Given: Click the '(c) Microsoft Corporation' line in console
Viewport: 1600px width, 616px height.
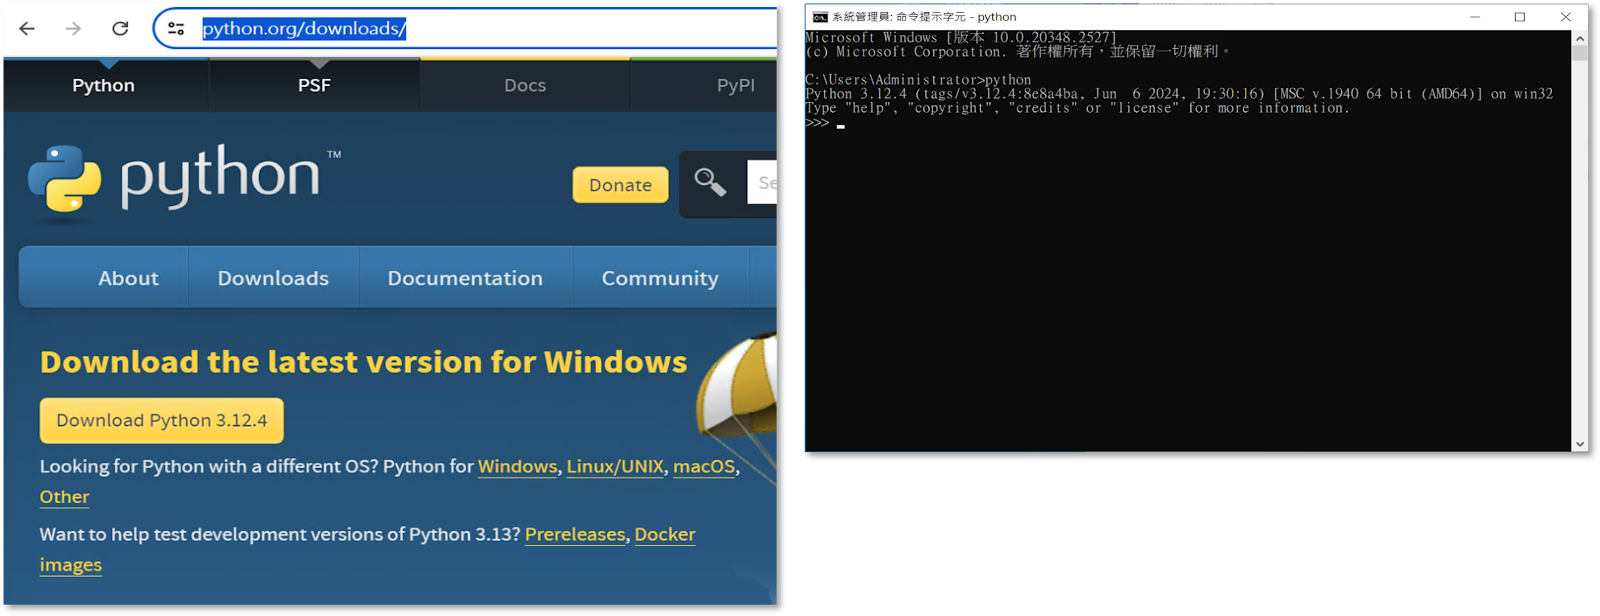Looking at the screenshot, I should [x=1018, y=52].
